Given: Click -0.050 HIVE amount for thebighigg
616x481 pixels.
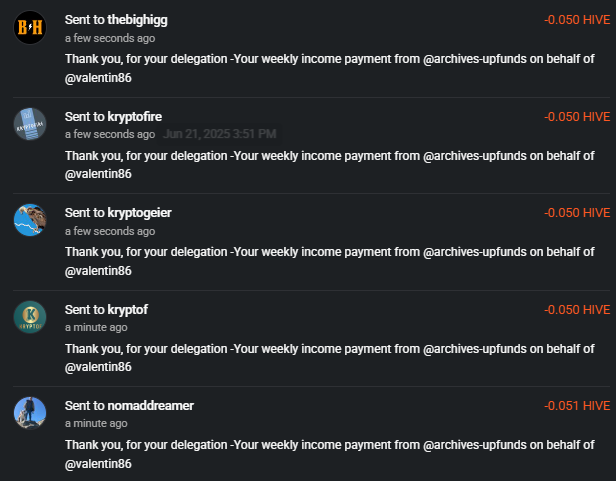Looking at the screenshot, I should point(577,20).
